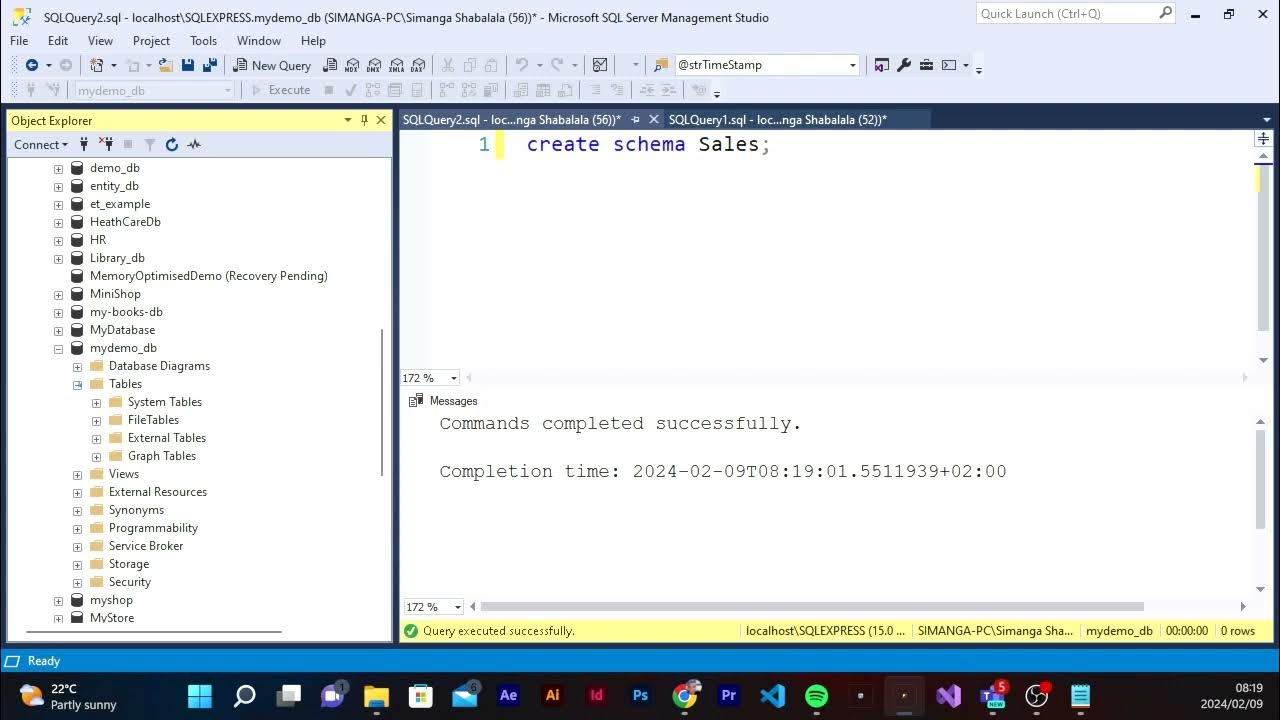Expand the Programmability folder
This screenshot has height=720, width=1280.
(77, 528)
